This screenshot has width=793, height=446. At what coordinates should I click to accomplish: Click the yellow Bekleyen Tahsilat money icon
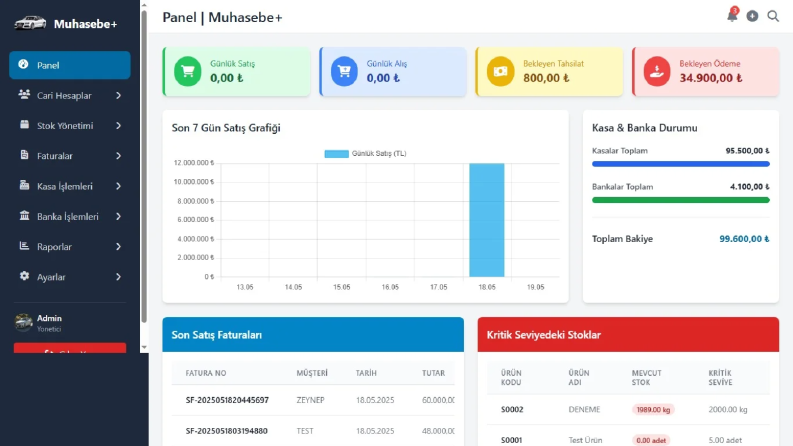click(x=501, y=72)
